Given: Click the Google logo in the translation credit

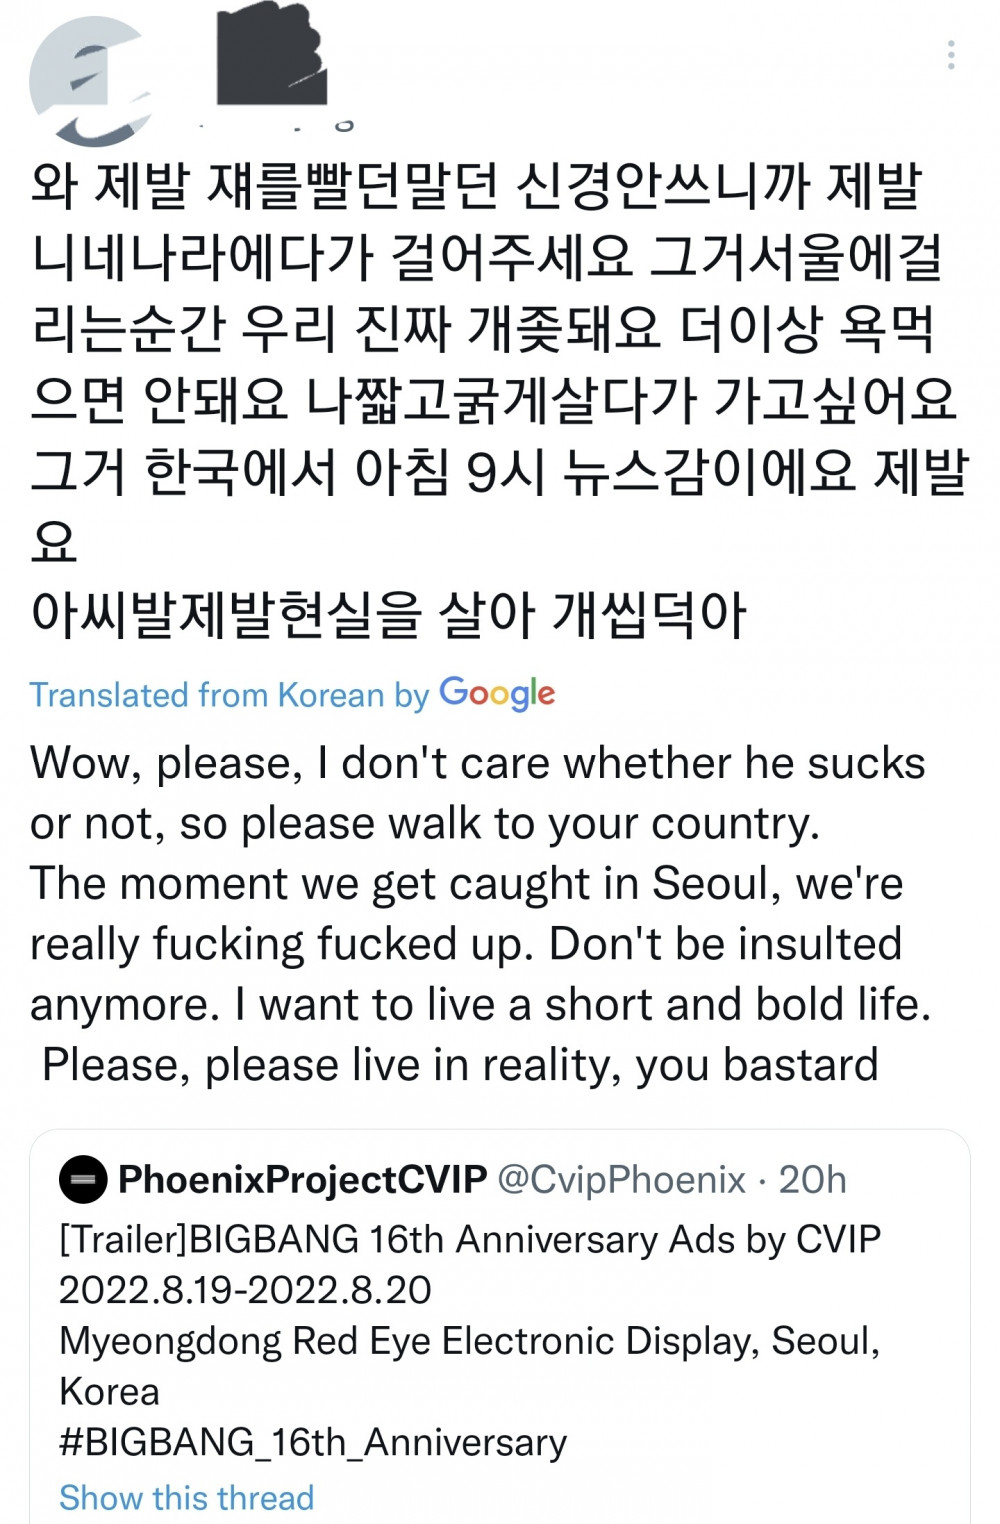Looking at the screenshot, I should (x=497, y=693).
